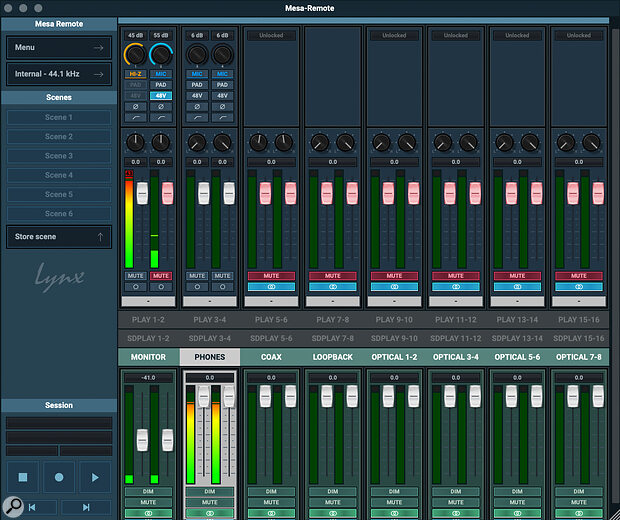
Task: Mute the first input channel
Action: click(135, 275)
